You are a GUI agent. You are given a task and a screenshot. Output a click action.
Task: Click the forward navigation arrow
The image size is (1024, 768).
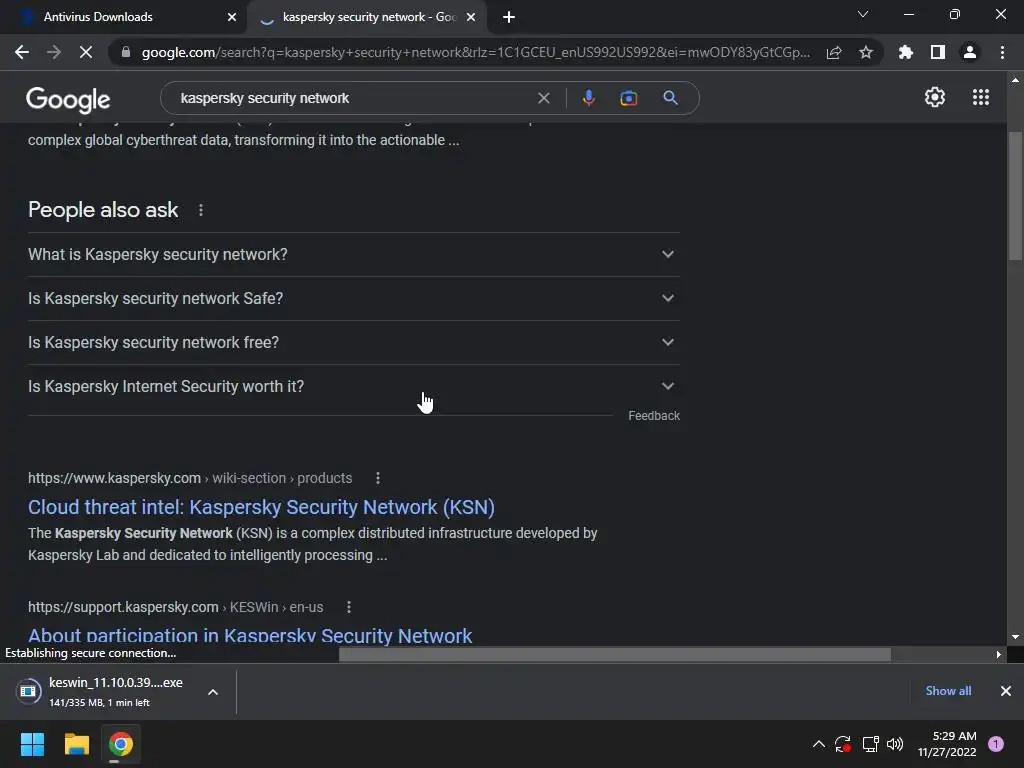point(54,52)
